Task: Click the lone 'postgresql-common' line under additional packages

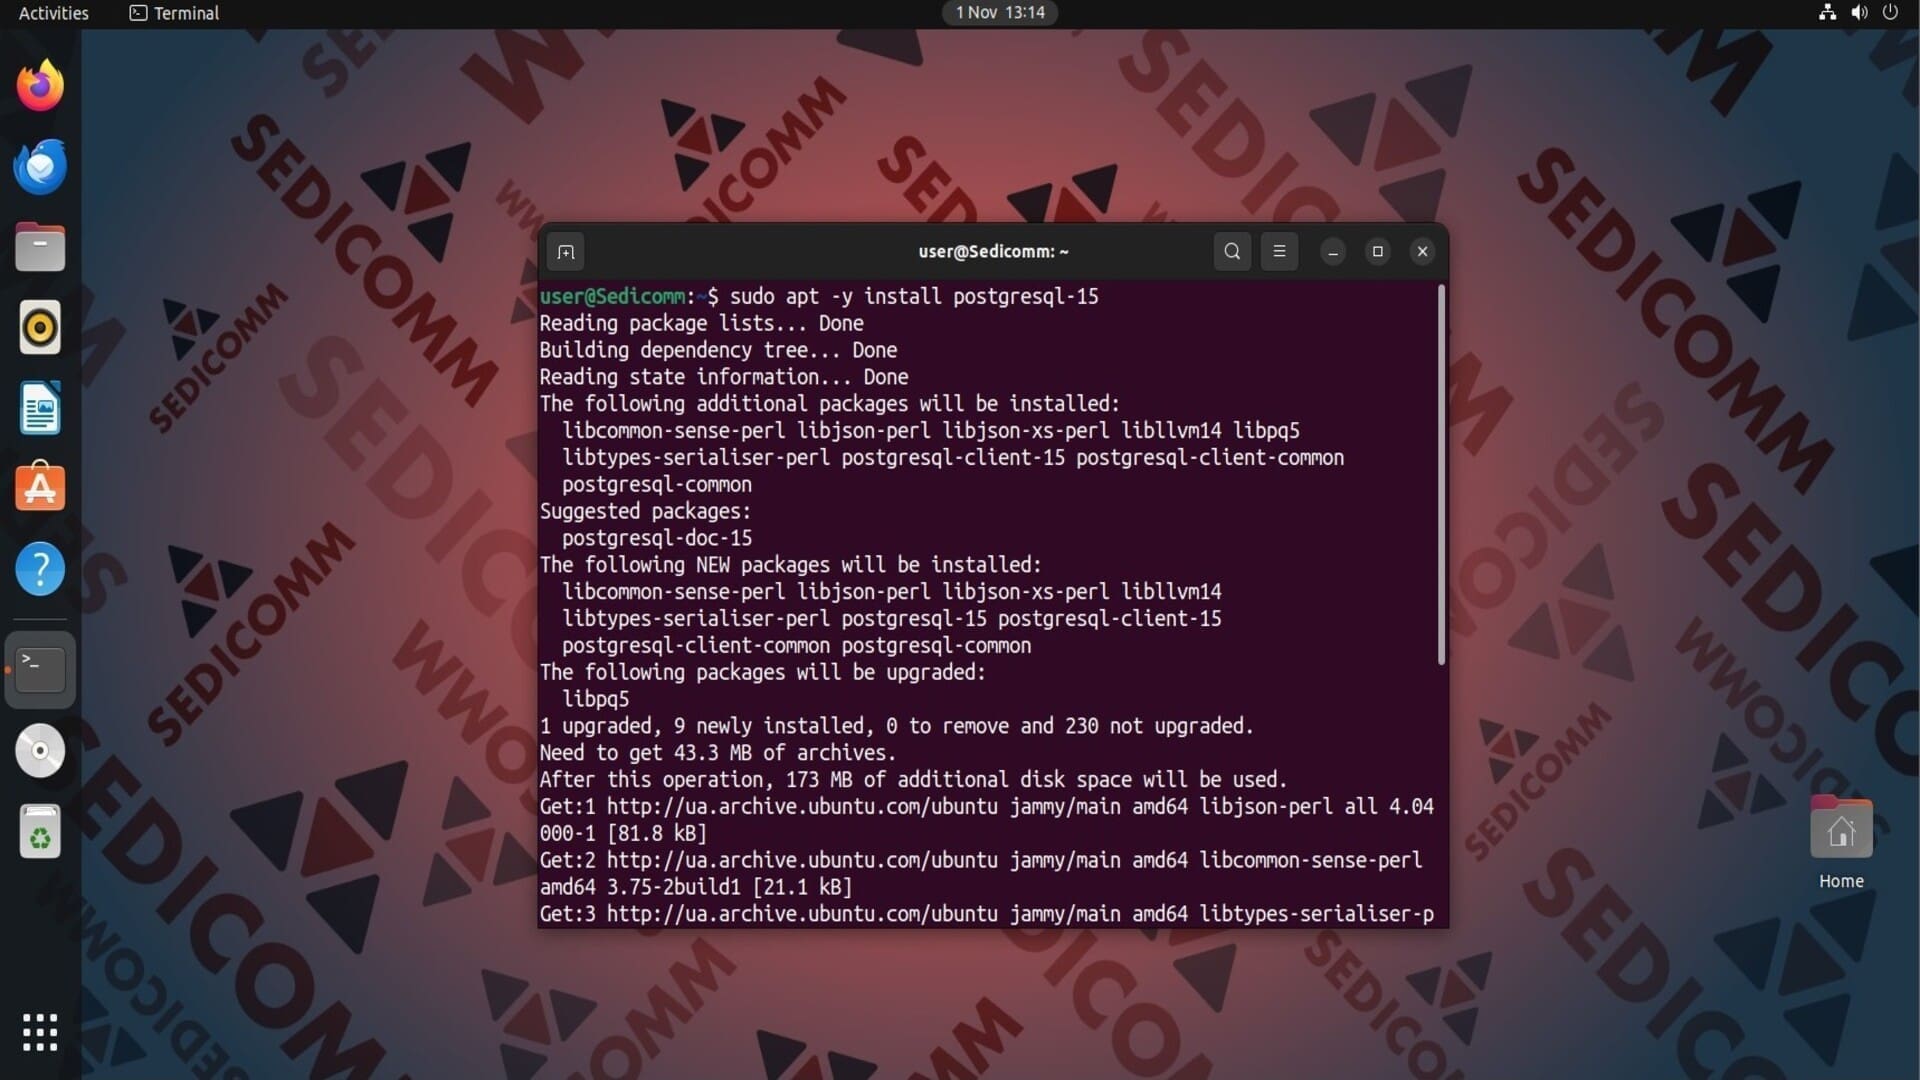Action: pos(657,485)
